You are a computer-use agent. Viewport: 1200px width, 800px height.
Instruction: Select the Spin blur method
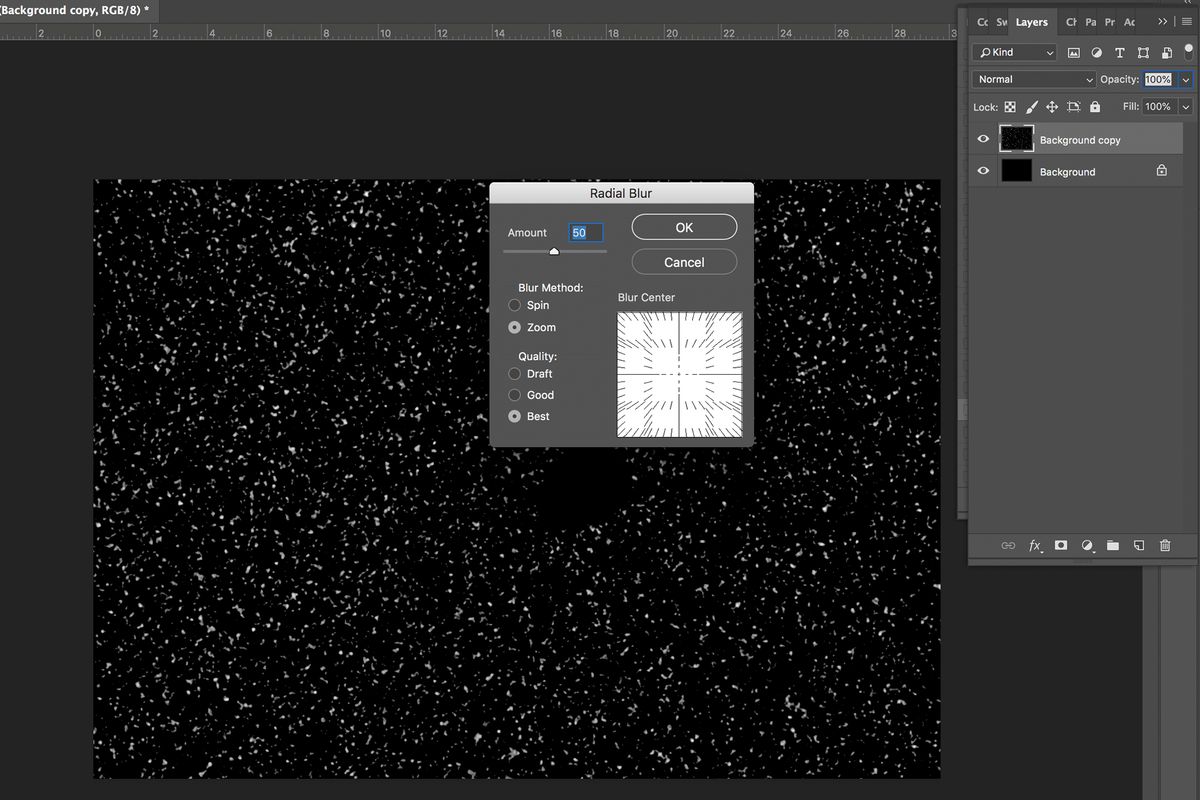click(515, 305)
